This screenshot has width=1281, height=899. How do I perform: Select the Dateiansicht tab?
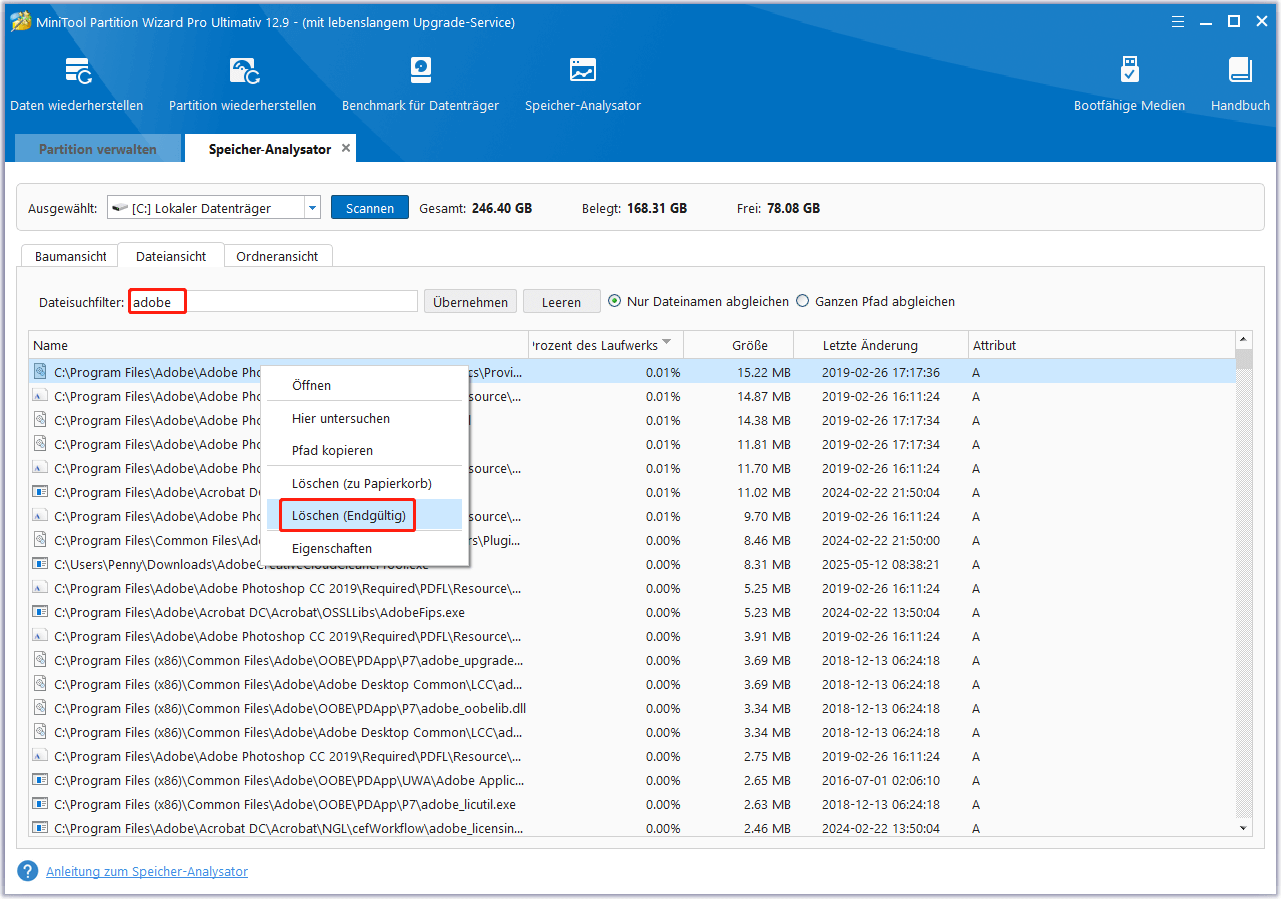tap(171, 256)
